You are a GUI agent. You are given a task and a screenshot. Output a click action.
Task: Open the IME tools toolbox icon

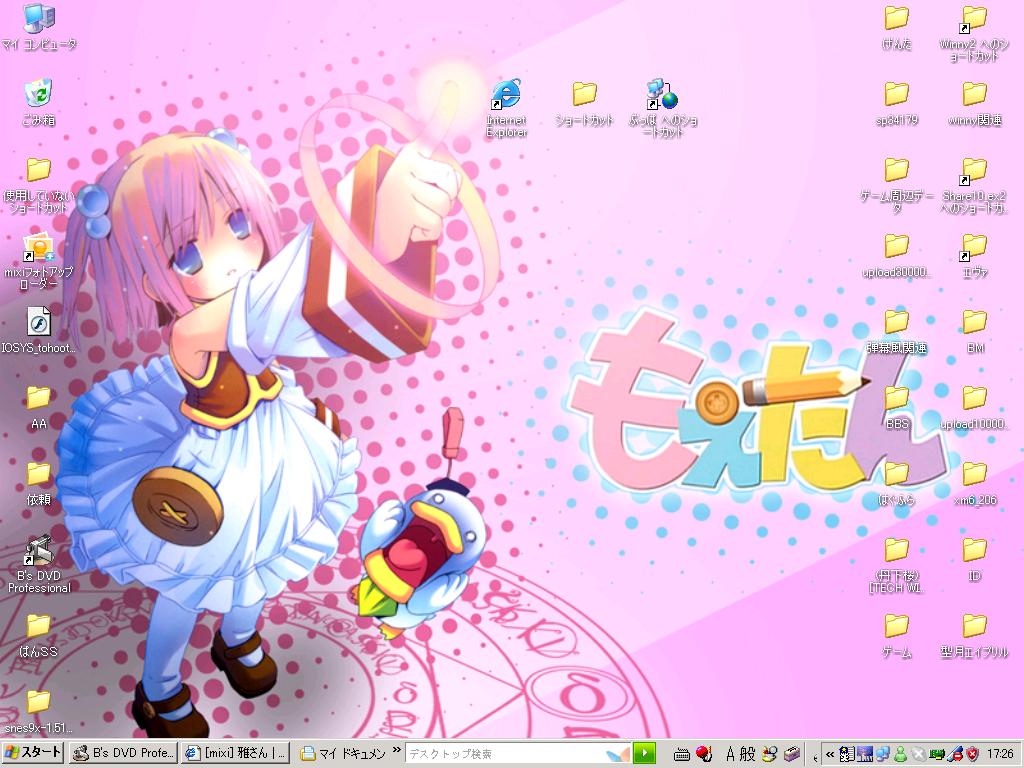point(792,754)
